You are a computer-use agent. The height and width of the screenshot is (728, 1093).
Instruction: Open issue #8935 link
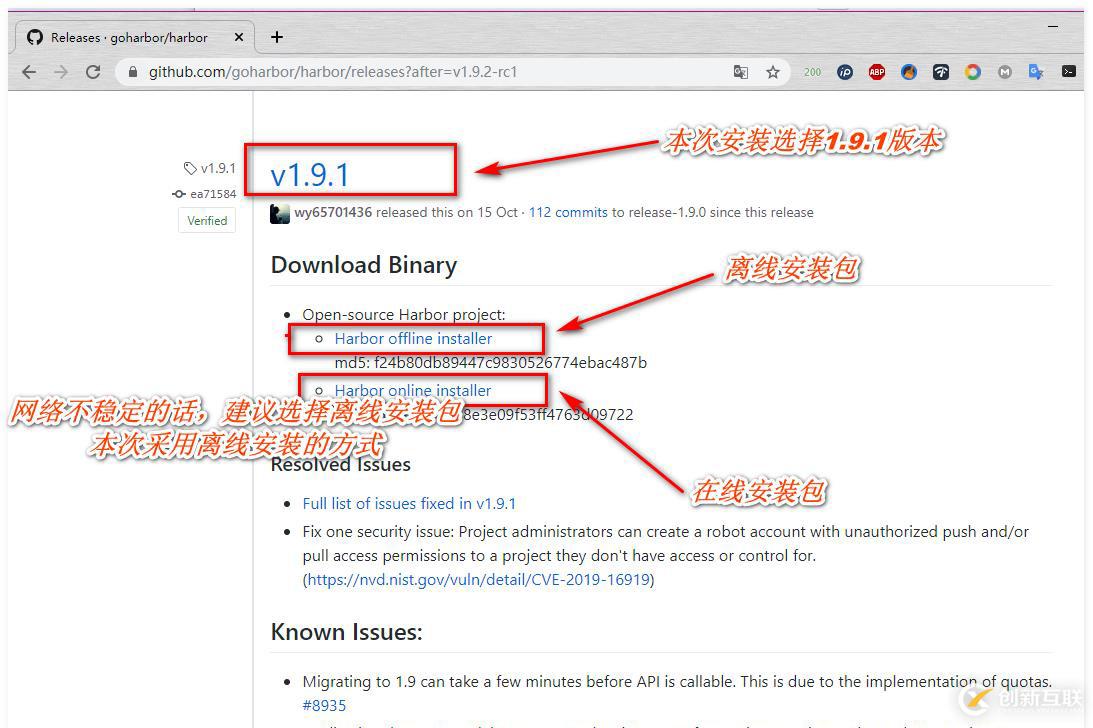324,706
